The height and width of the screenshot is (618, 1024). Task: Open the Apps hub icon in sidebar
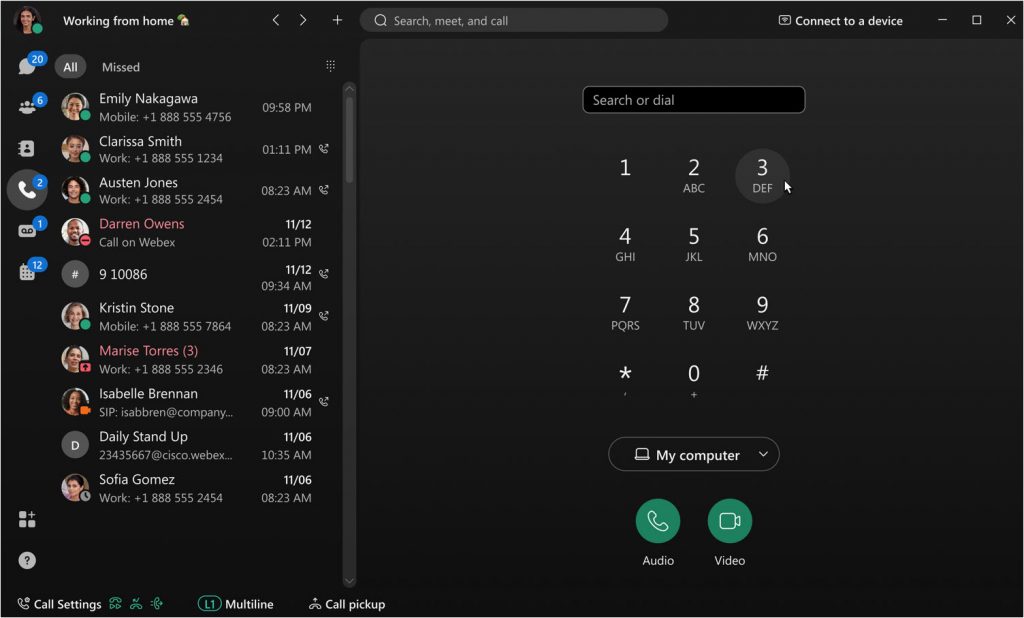point(27,519)
